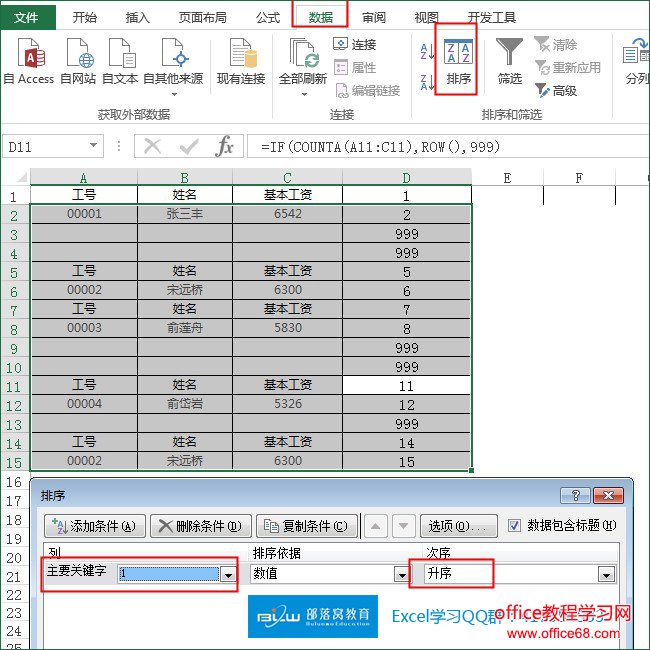
Task: Select column A header
Action: [84, 177]
